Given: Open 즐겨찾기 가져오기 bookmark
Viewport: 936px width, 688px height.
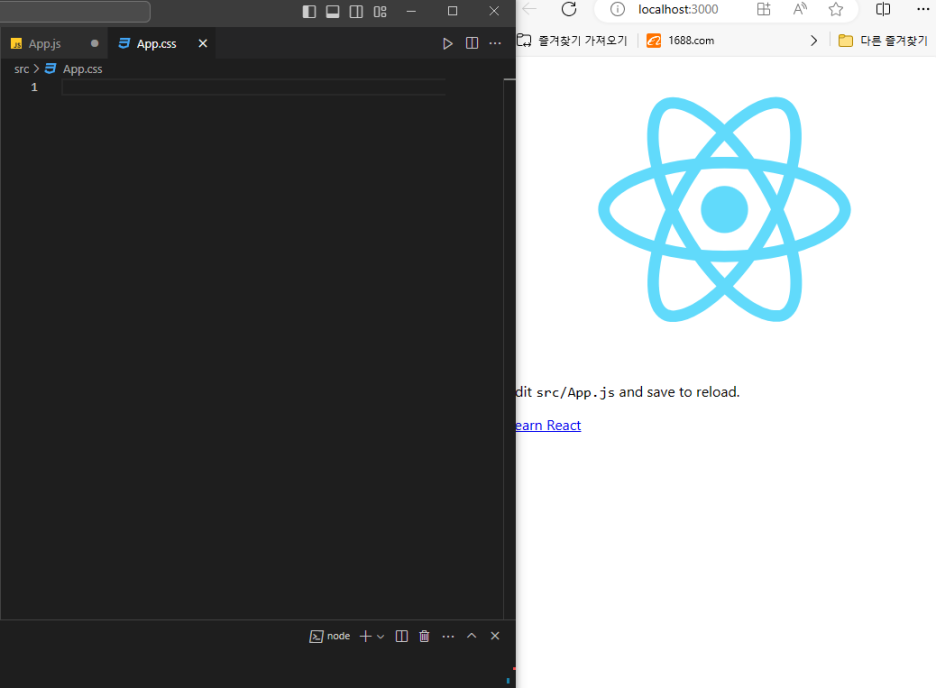Looking at the screenshot, I should point(572,41).
